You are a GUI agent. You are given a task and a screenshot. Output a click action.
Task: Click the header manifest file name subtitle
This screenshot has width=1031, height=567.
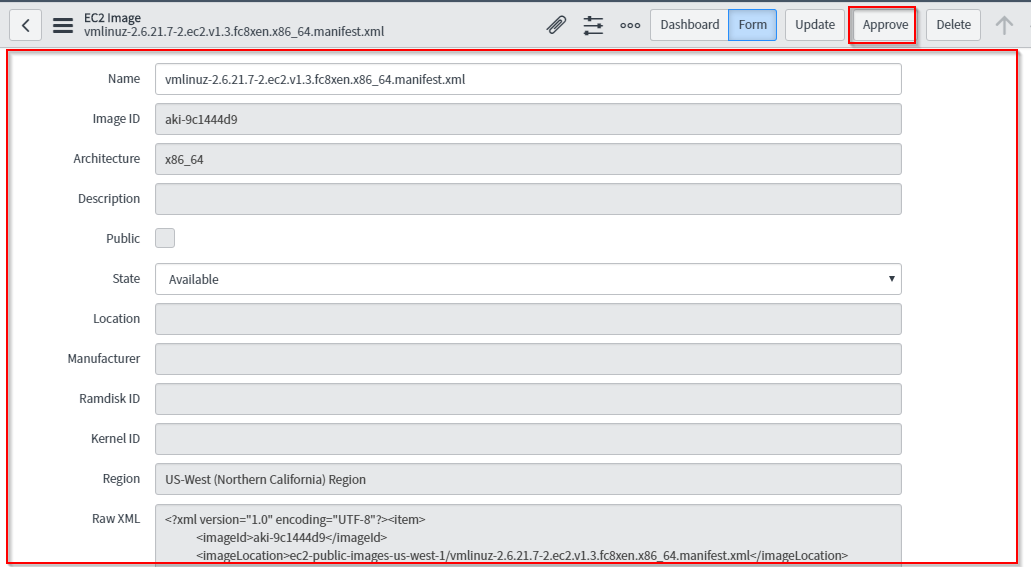coord(234,32)
